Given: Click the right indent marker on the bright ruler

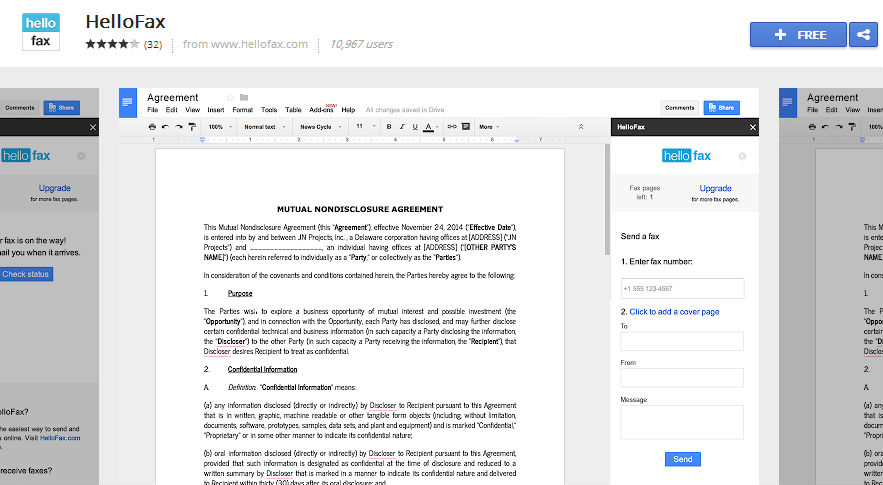Looking at the screenshot, I should tap(516, 140).
